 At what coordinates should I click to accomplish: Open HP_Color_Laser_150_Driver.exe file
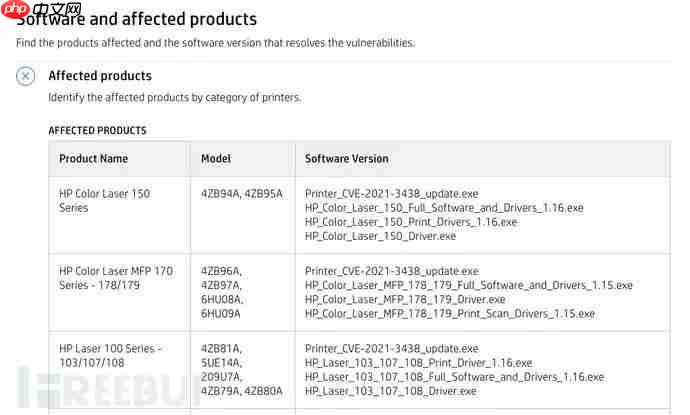coord(380,236)
